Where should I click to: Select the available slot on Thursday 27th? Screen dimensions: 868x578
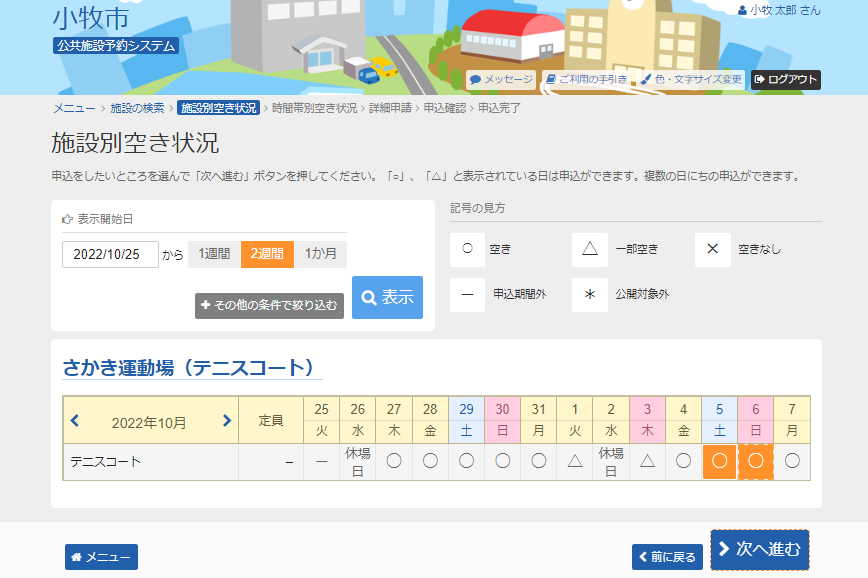[x=394, y=462]
